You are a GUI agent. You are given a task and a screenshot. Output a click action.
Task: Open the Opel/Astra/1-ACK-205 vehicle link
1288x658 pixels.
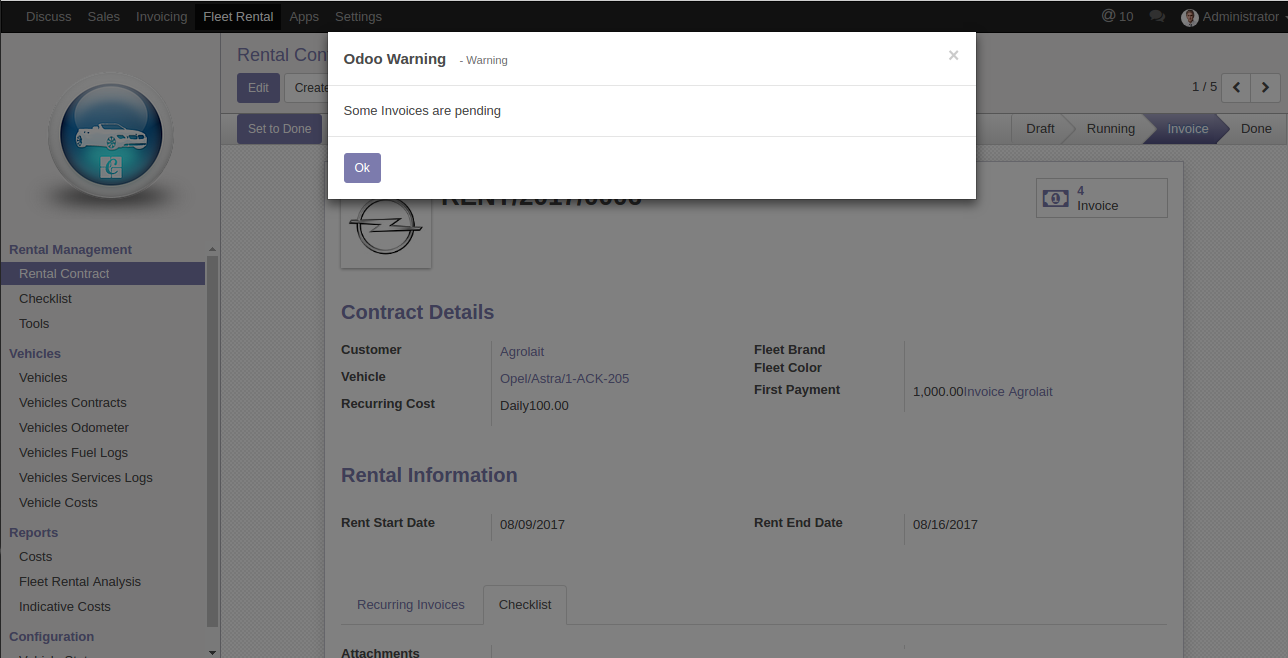564,379
